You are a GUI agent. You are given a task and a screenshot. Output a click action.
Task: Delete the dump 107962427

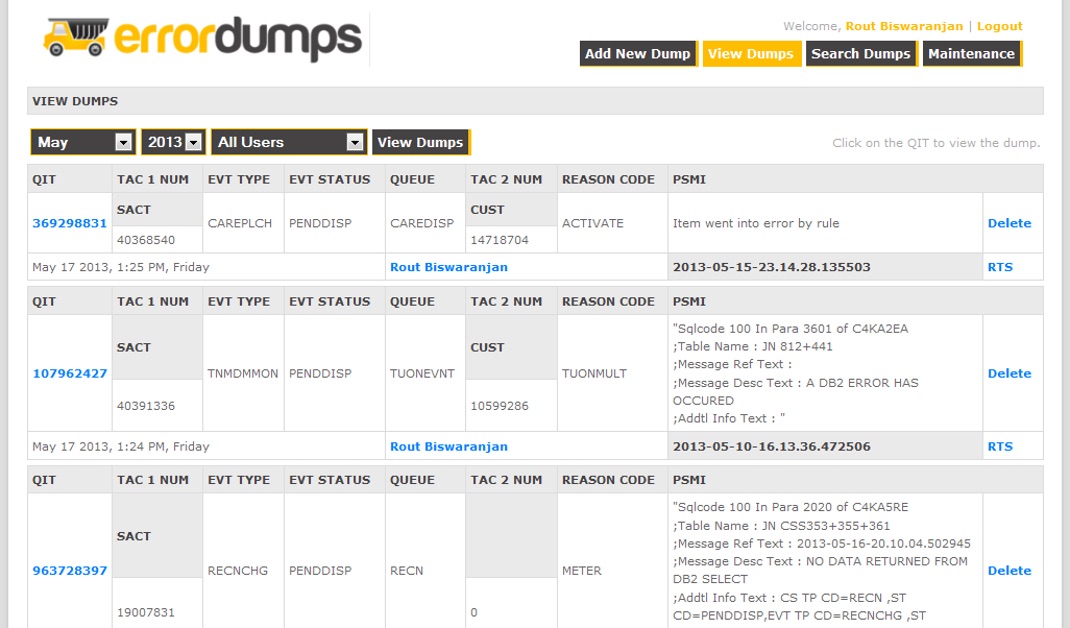[x=1009, y=373]
